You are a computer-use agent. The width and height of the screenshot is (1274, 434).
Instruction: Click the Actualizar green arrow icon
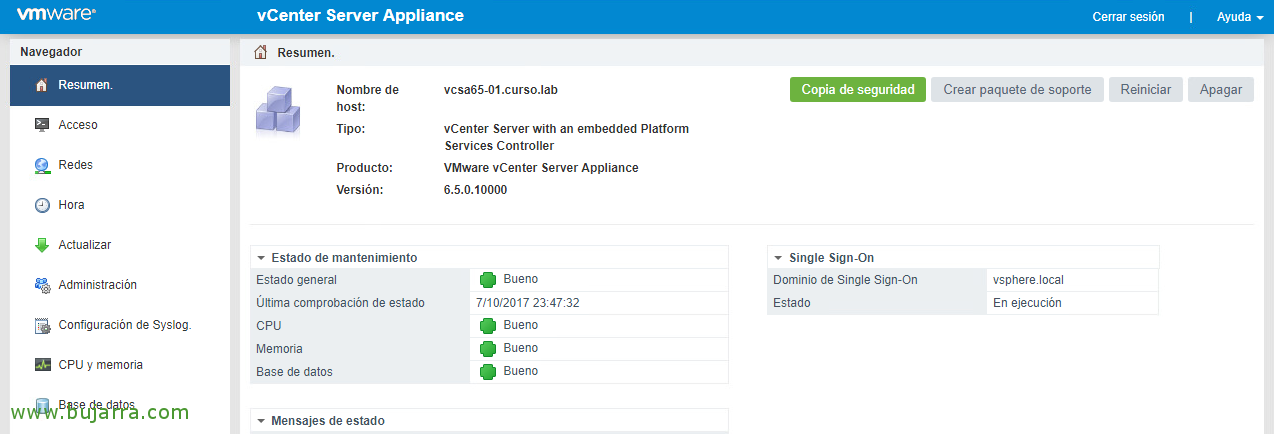pyautogui.click(x=42, y=245)
